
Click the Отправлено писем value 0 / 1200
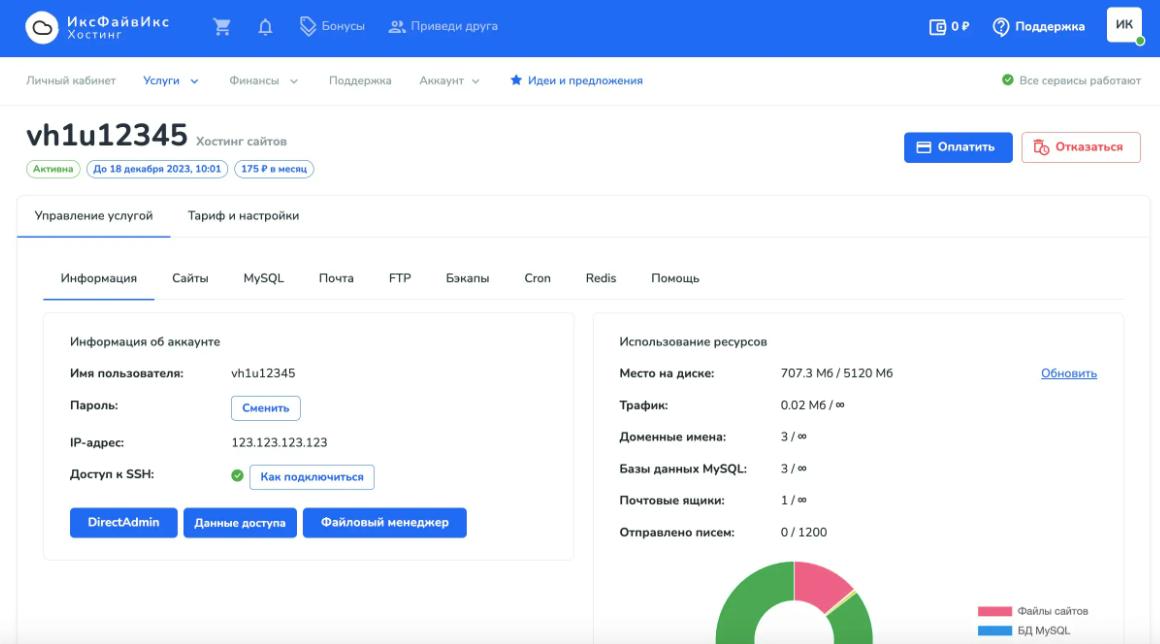(803, 532)
